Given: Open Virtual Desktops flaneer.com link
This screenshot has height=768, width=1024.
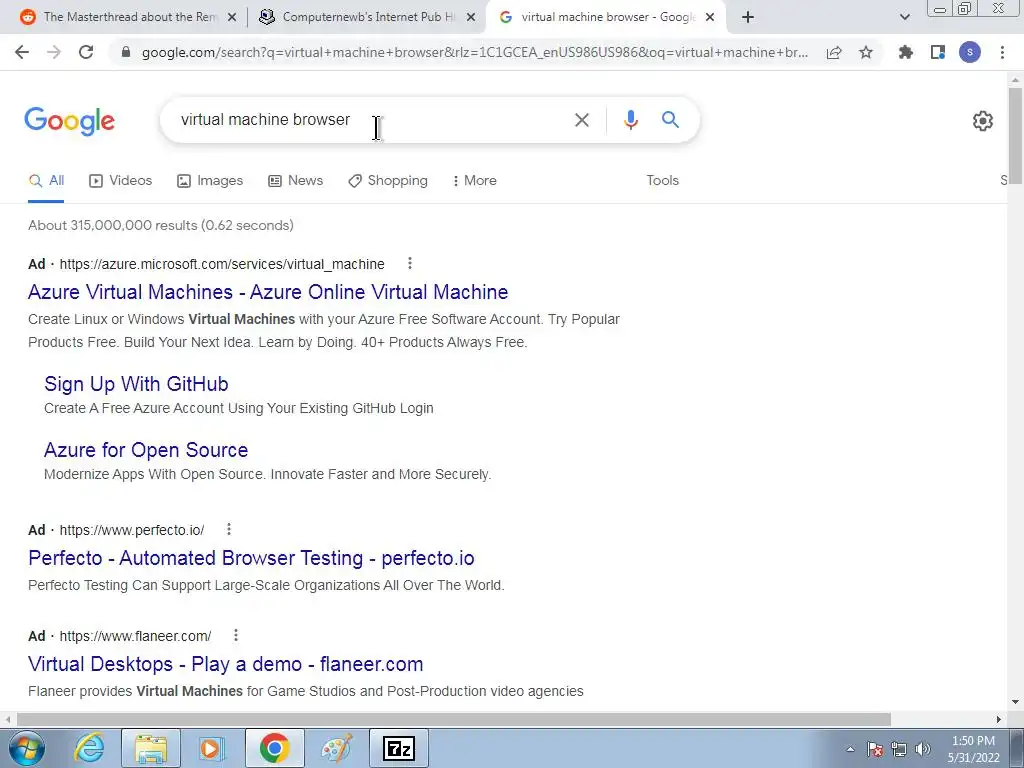Looking at the screenshot, I should tap(226, 664).
